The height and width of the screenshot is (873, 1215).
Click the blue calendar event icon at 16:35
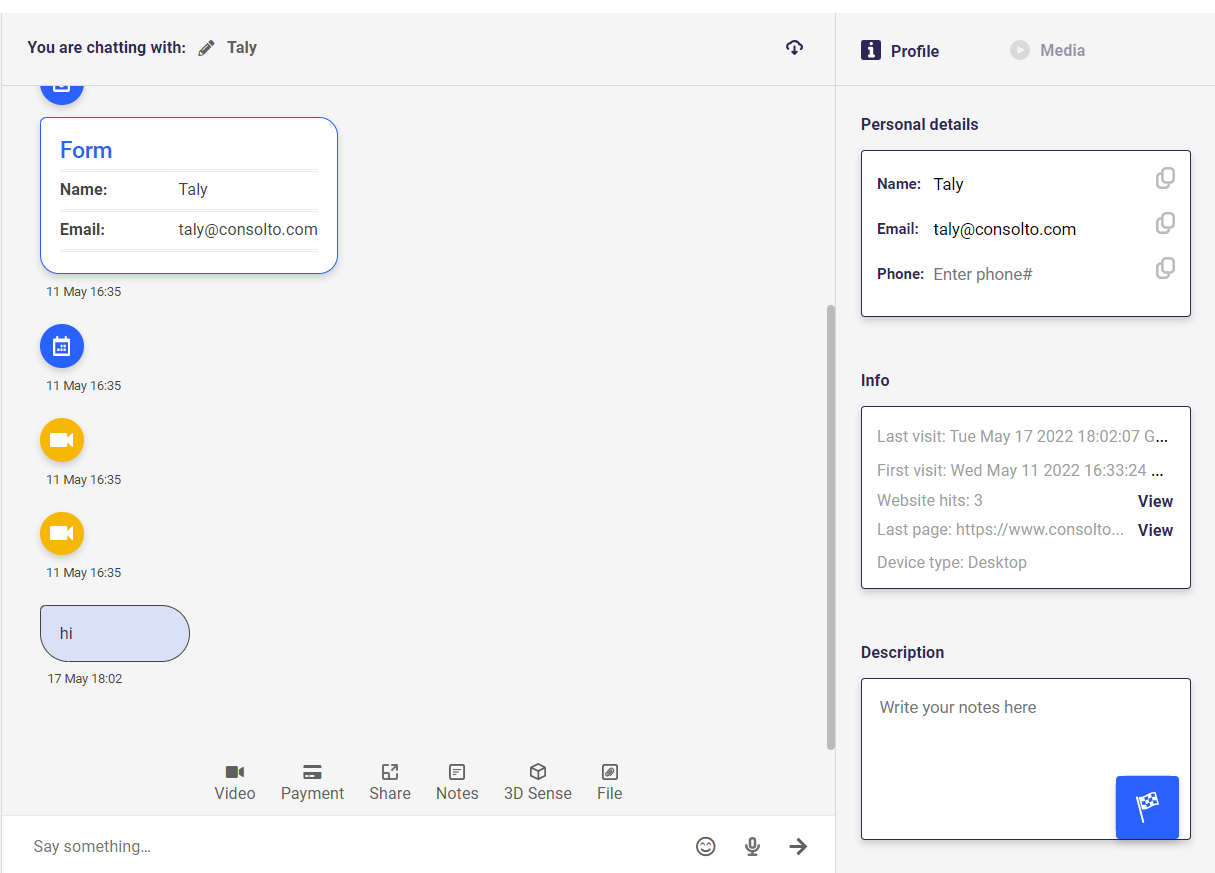pos(62,347)
